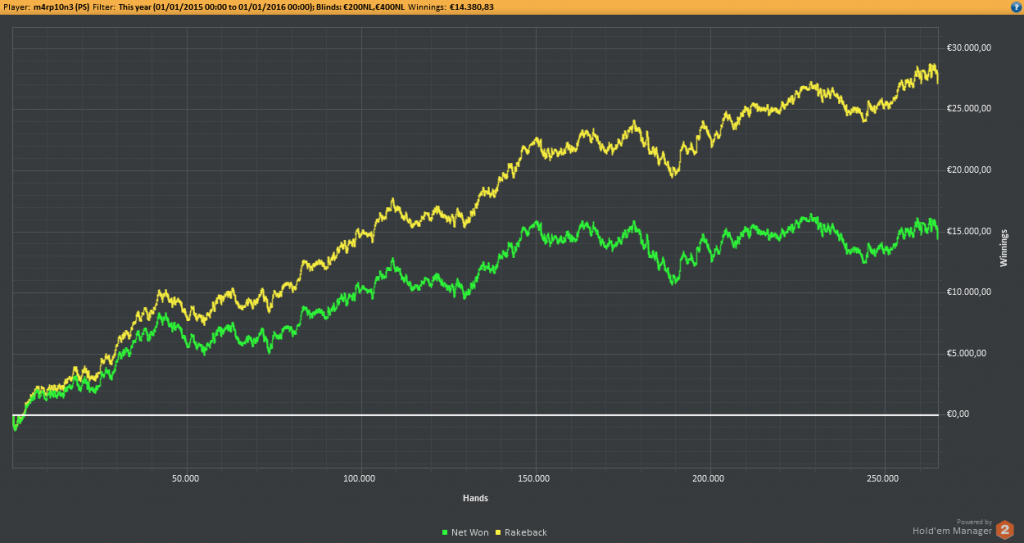Viewport: 1024px width, 543px height.
Task: Select the player name m4rp10n3 (PS)
Action: [61, 7]
